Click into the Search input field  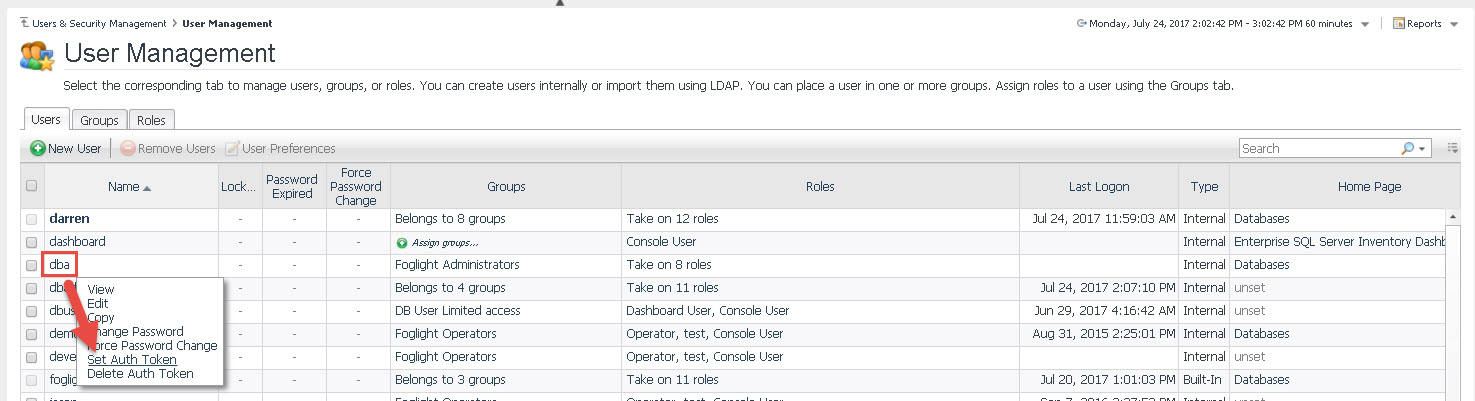click(x=1318, y=148)
